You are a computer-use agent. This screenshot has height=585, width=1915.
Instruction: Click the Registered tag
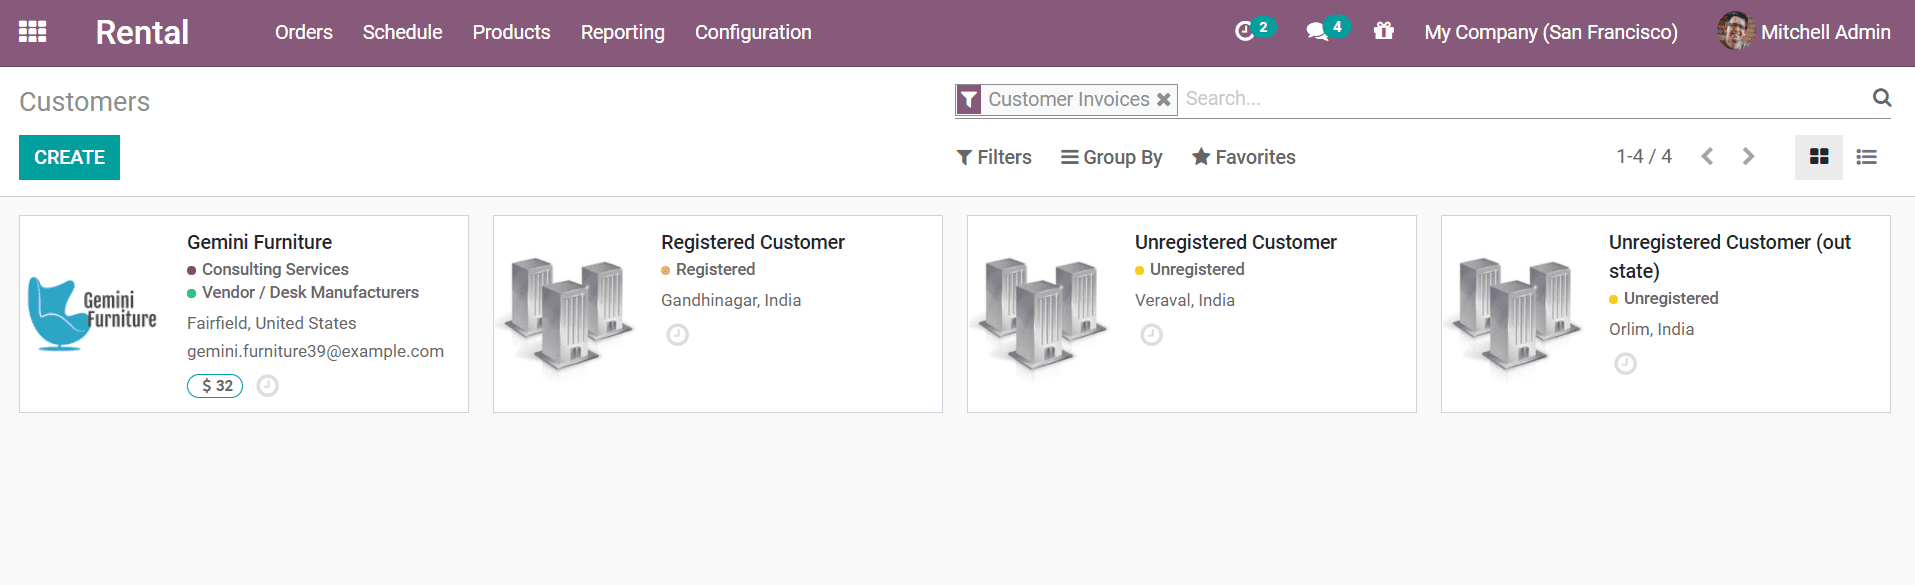708,270
